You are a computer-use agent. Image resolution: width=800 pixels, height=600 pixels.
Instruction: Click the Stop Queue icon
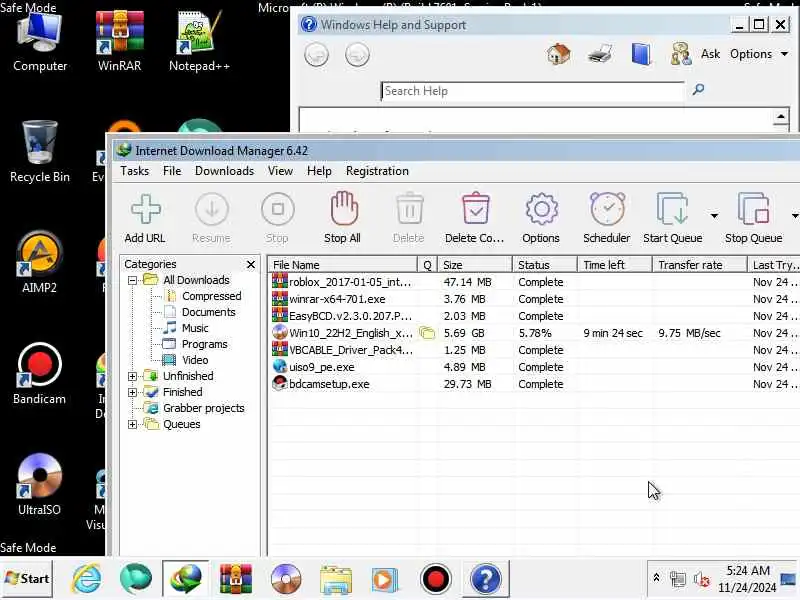753,208
